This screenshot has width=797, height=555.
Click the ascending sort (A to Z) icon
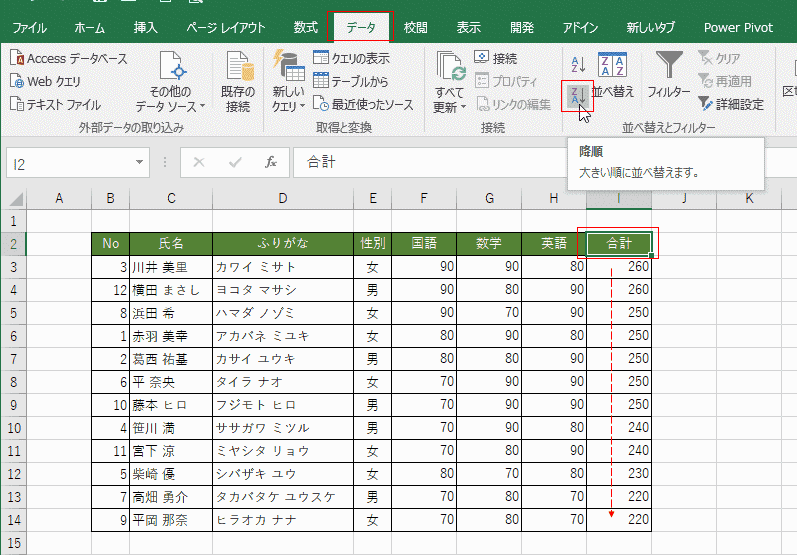tap(578, 65)
